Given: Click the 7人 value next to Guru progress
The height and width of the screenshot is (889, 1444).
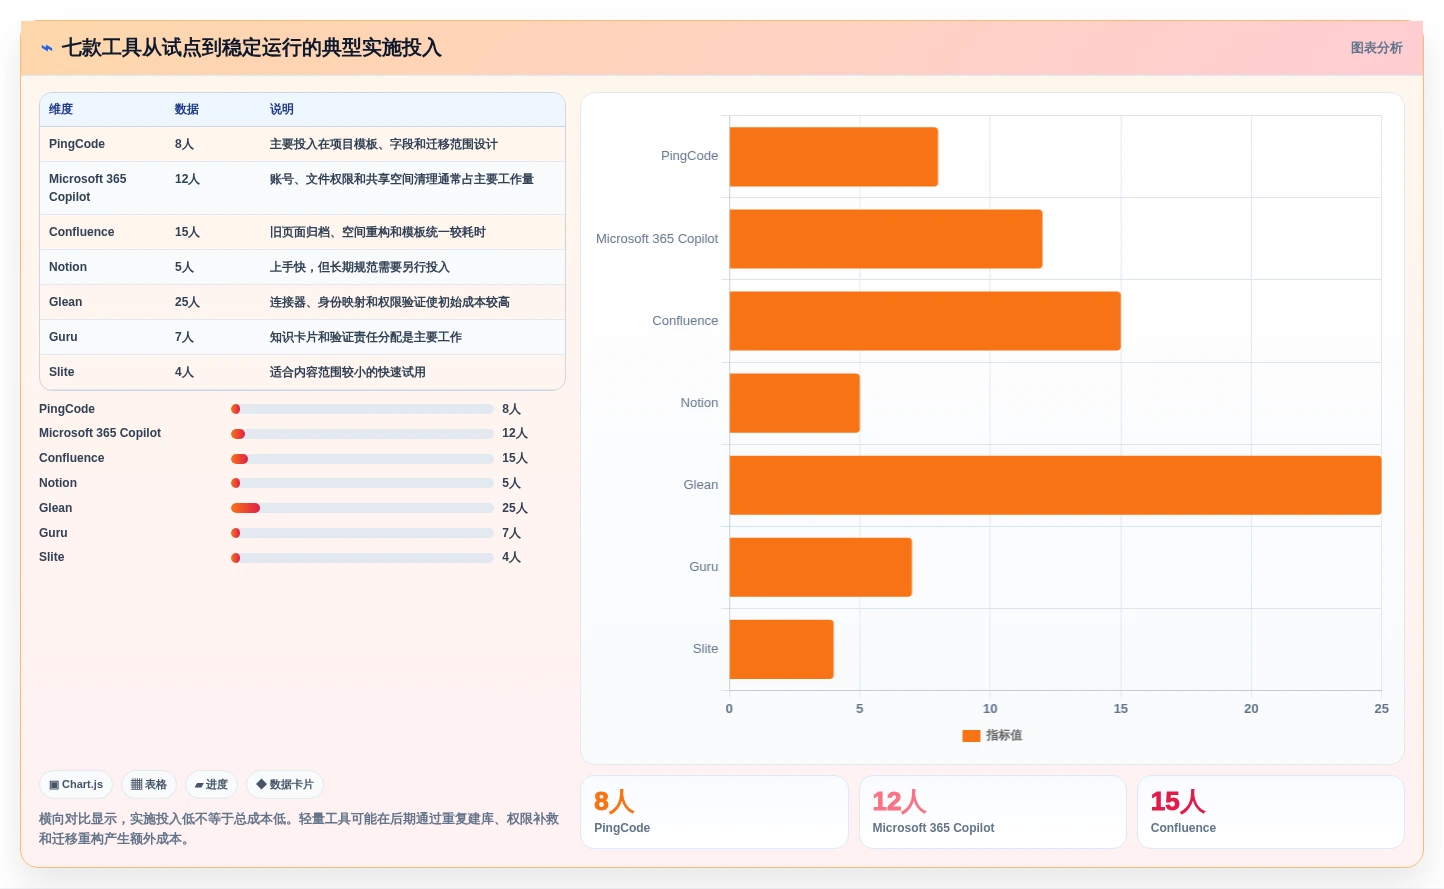Looking at the screenshot, I should [511, 533].
